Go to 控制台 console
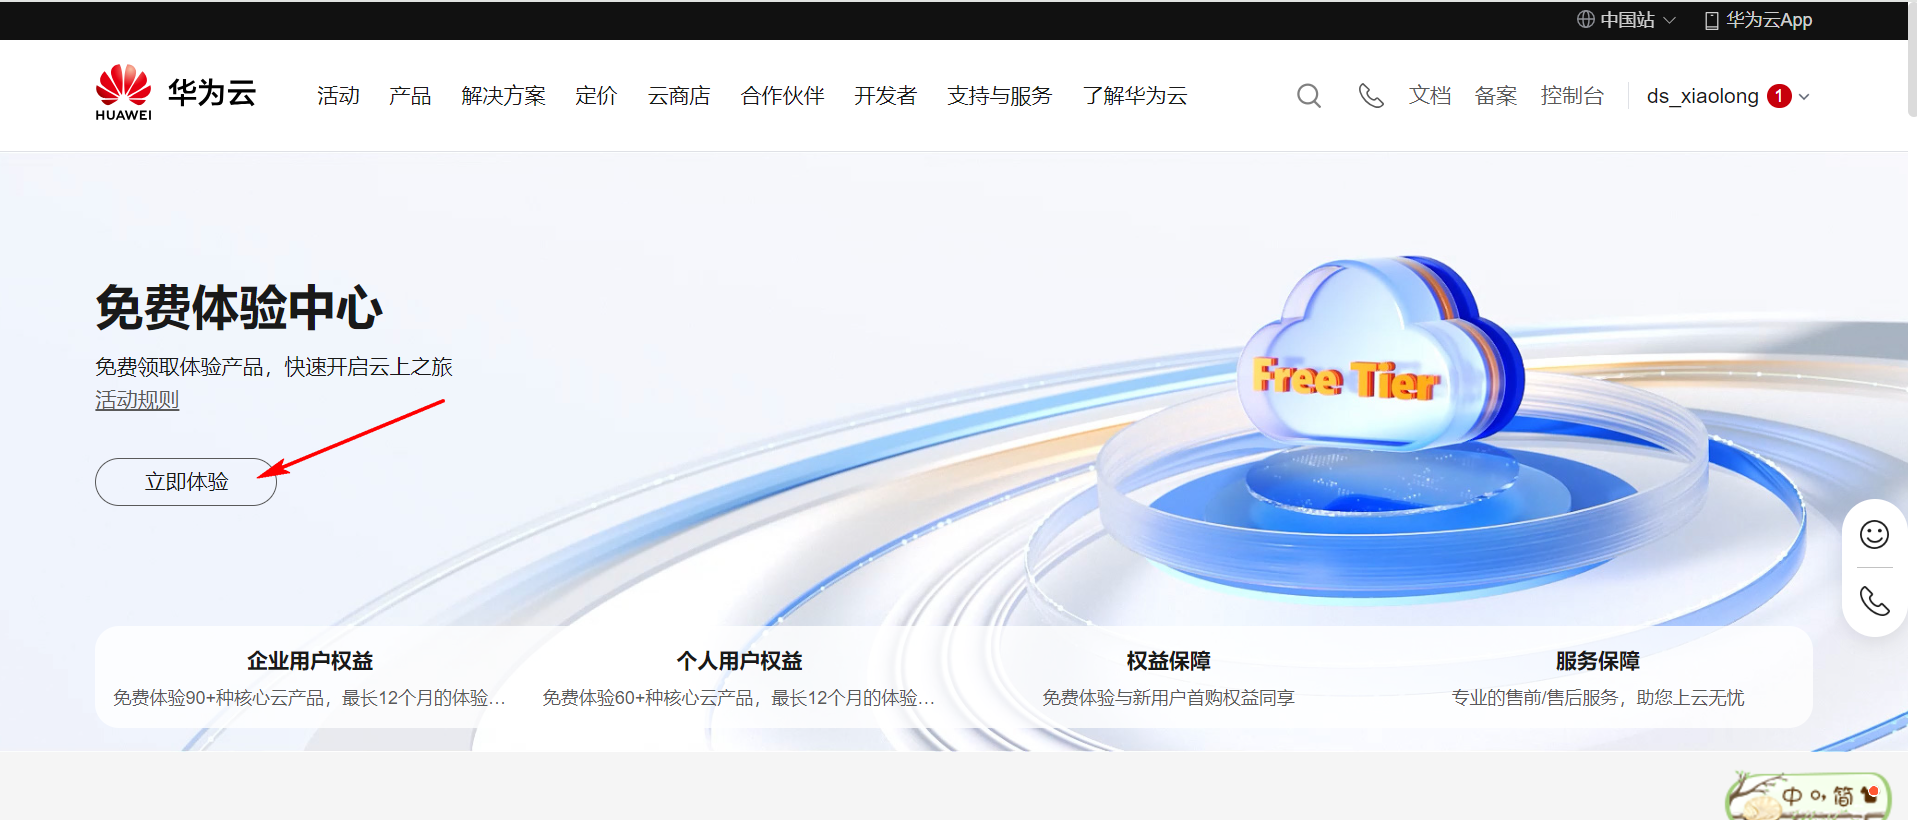 click(1572, 96)
